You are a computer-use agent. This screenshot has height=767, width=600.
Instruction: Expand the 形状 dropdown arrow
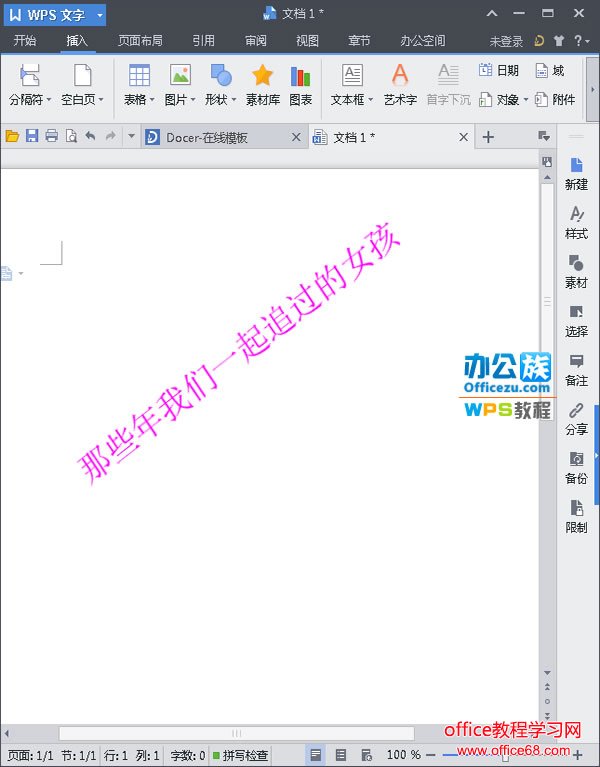234,100
